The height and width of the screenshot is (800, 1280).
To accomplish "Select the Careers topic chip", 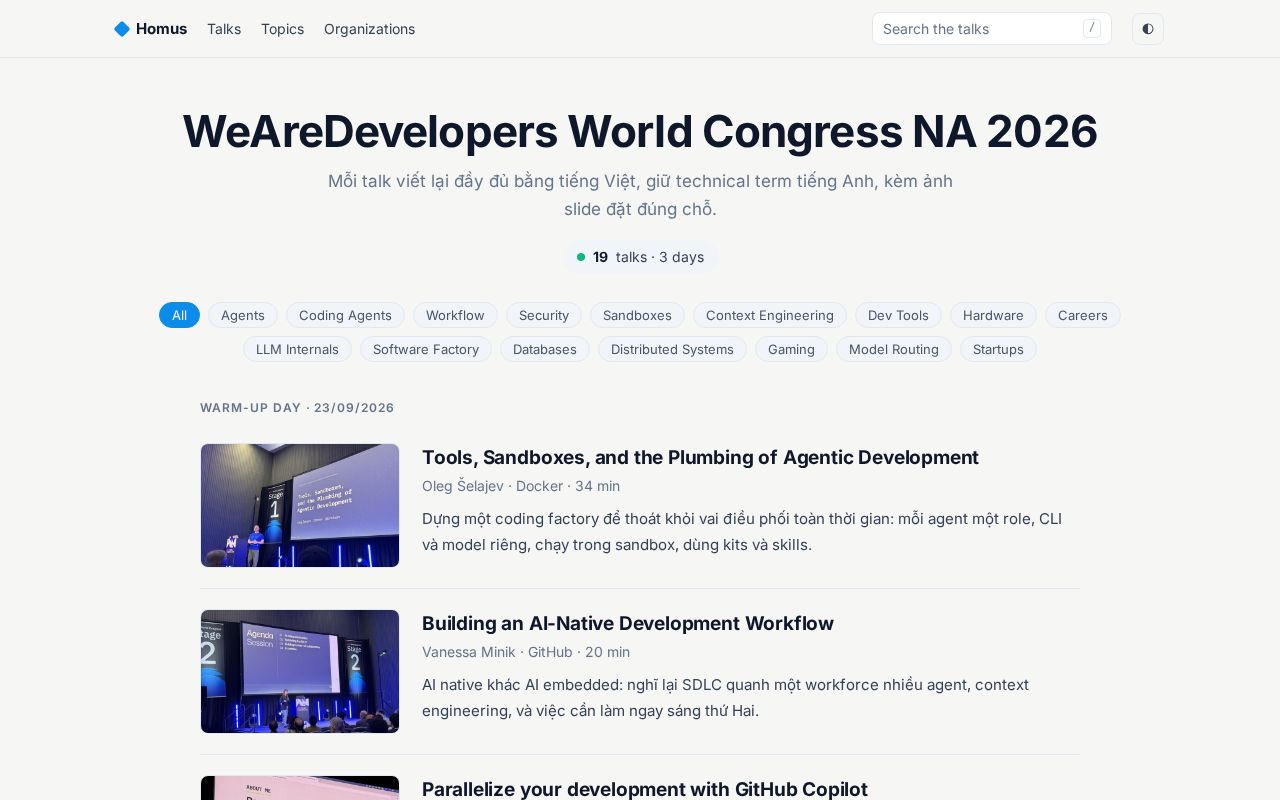I will [x=1083, y=315].
